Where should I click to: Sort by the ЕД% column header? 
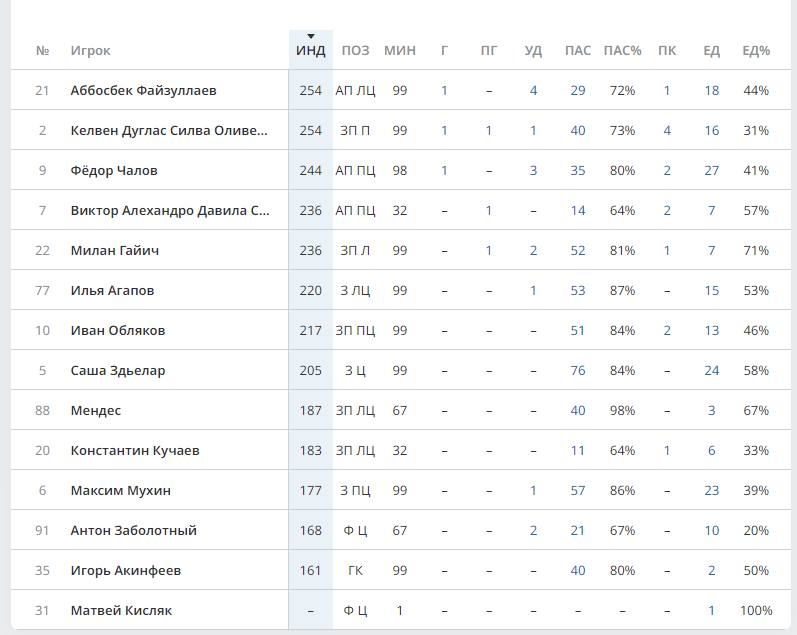click(x=756, y=51)
